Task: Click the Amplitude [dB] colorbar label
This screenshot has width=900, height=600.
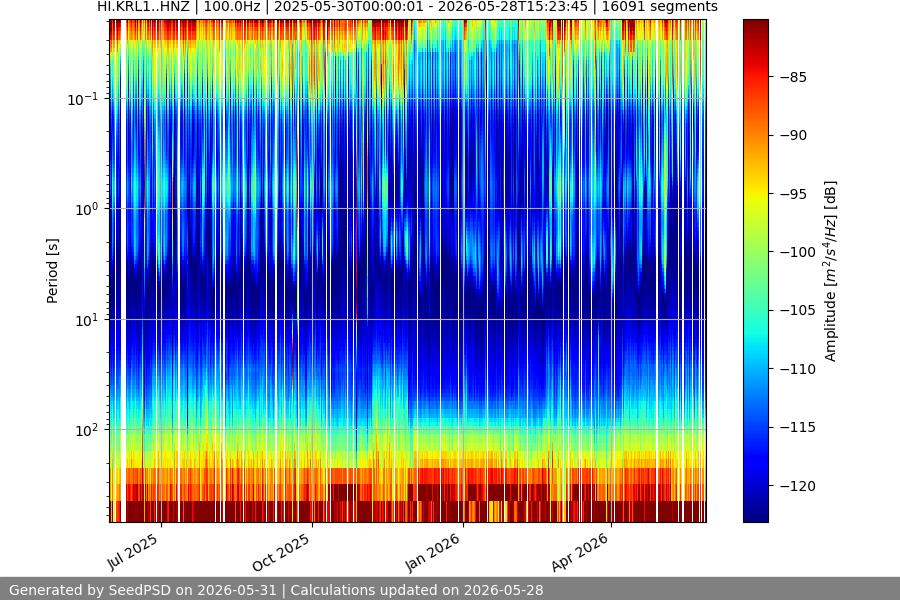Action: click(x=831, y=271)
